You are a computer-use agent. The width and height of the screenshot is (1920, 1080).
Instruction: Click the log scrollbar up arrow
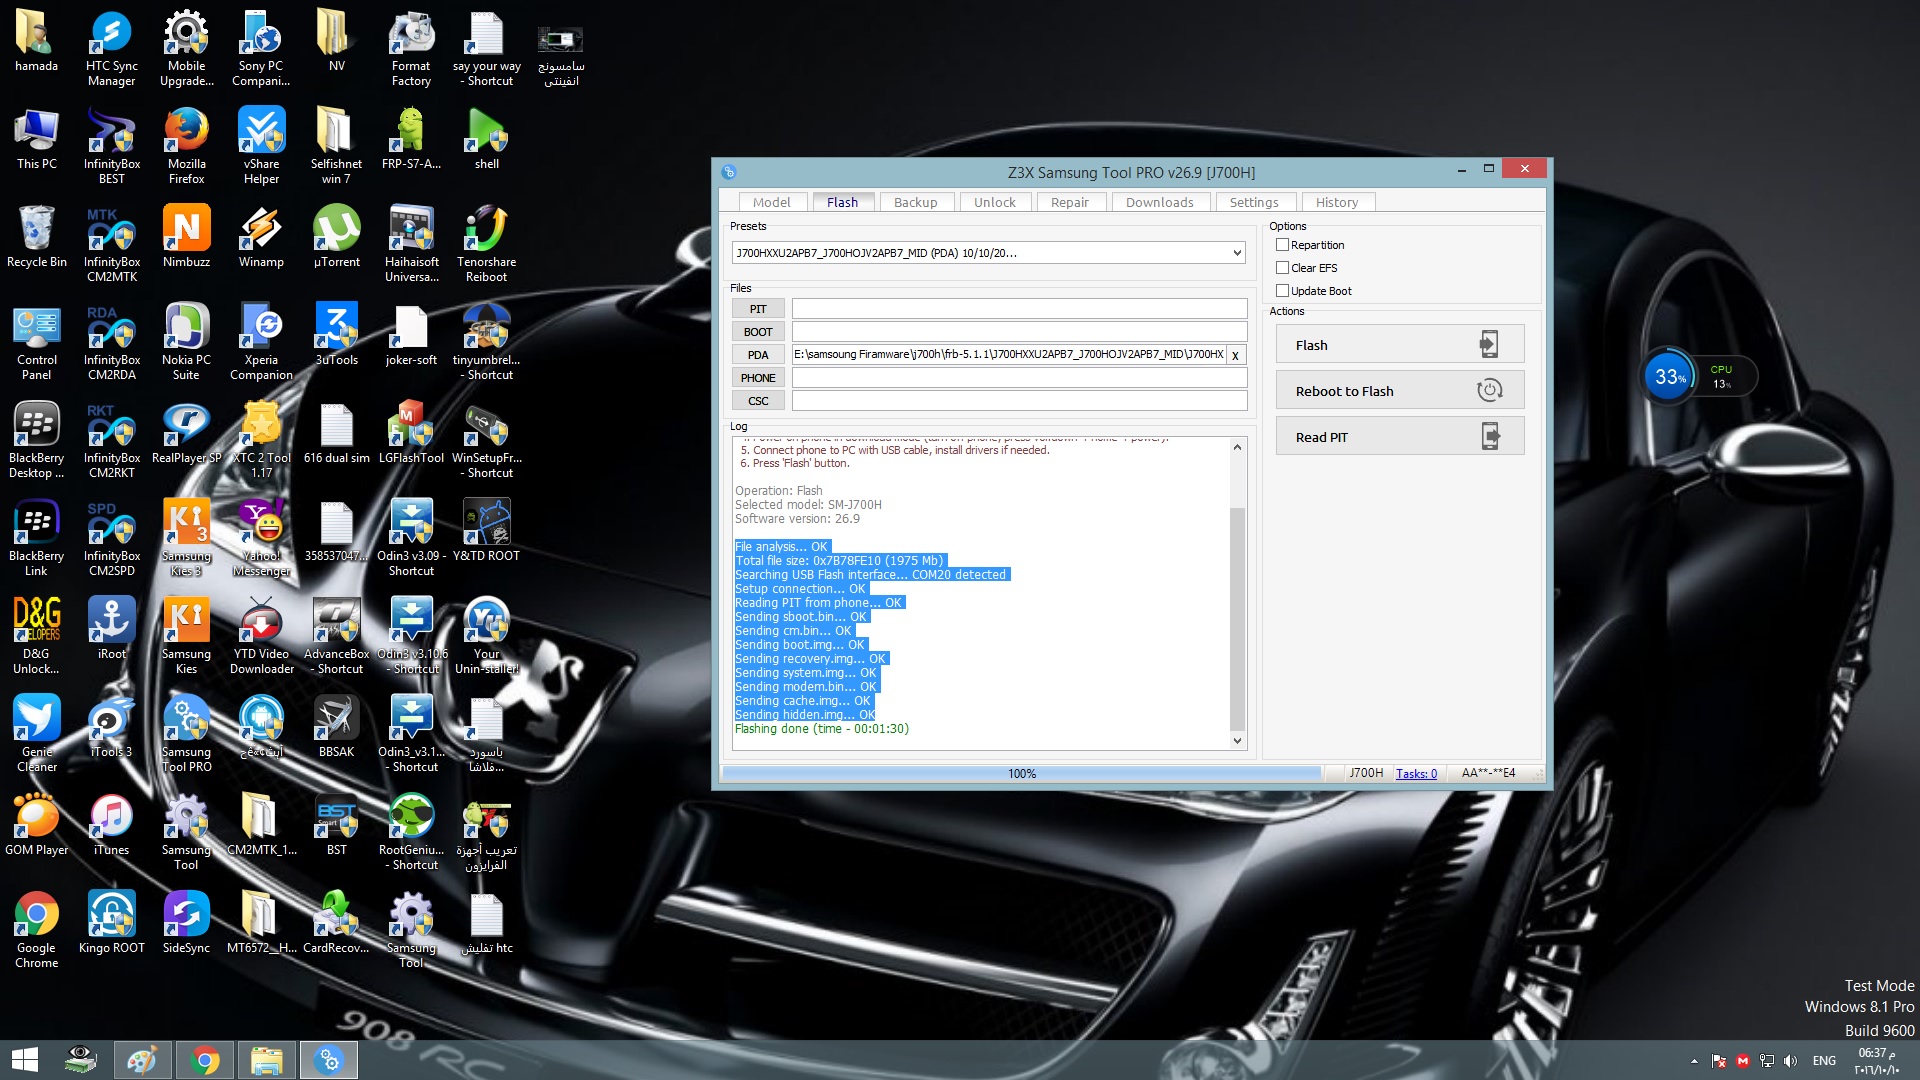pyautogui.click(x=1237, y=447)
